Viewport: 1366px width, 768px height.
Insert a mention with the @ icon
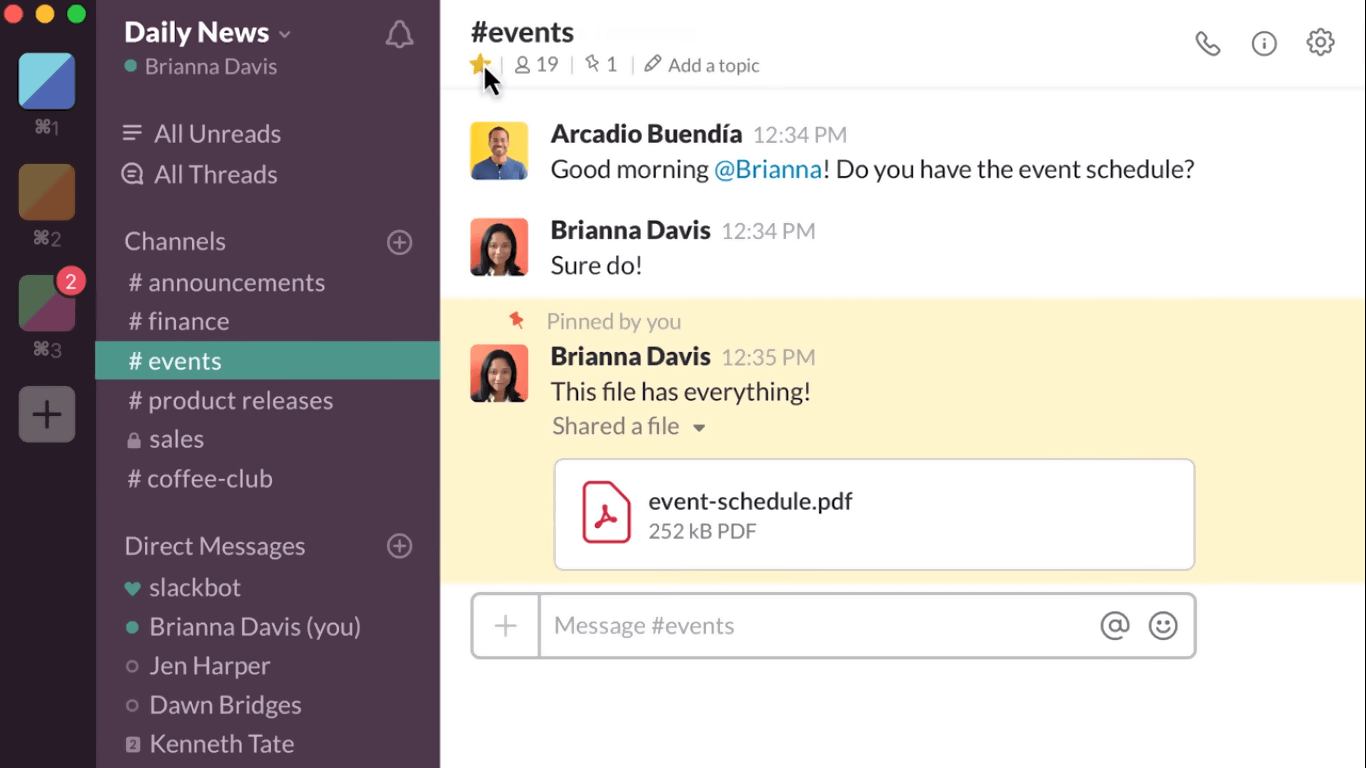tap(1114, 626)
